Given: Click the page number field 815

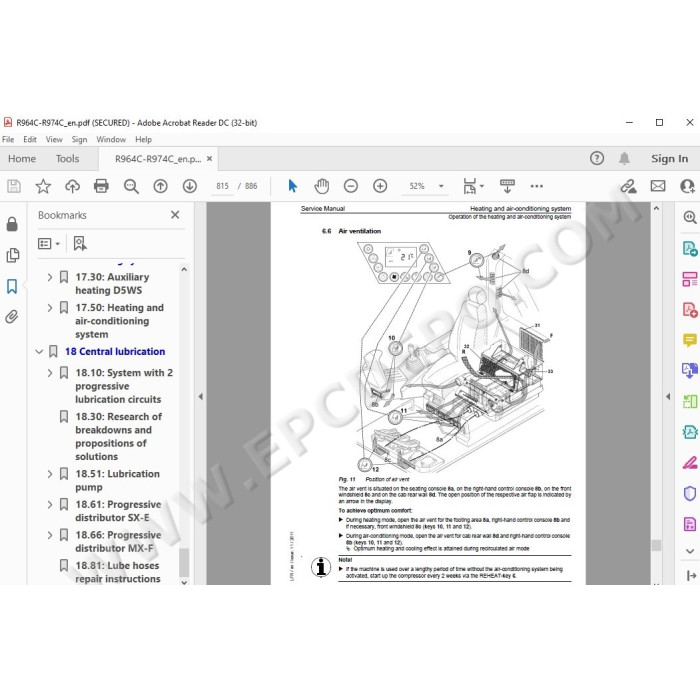Looking at the screenshot, I should pos(222,186).
